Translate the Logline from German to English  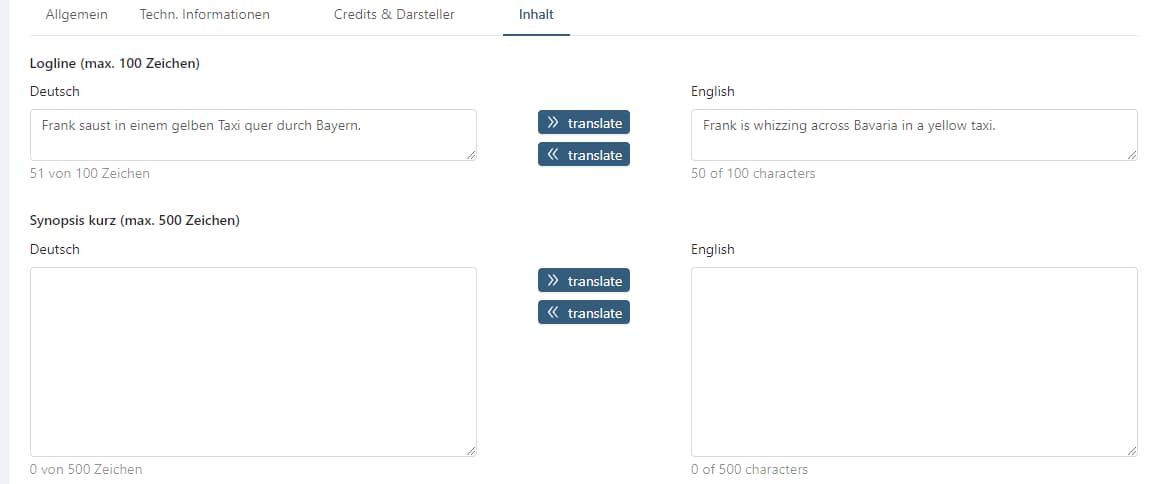click(x=584, y=123)
